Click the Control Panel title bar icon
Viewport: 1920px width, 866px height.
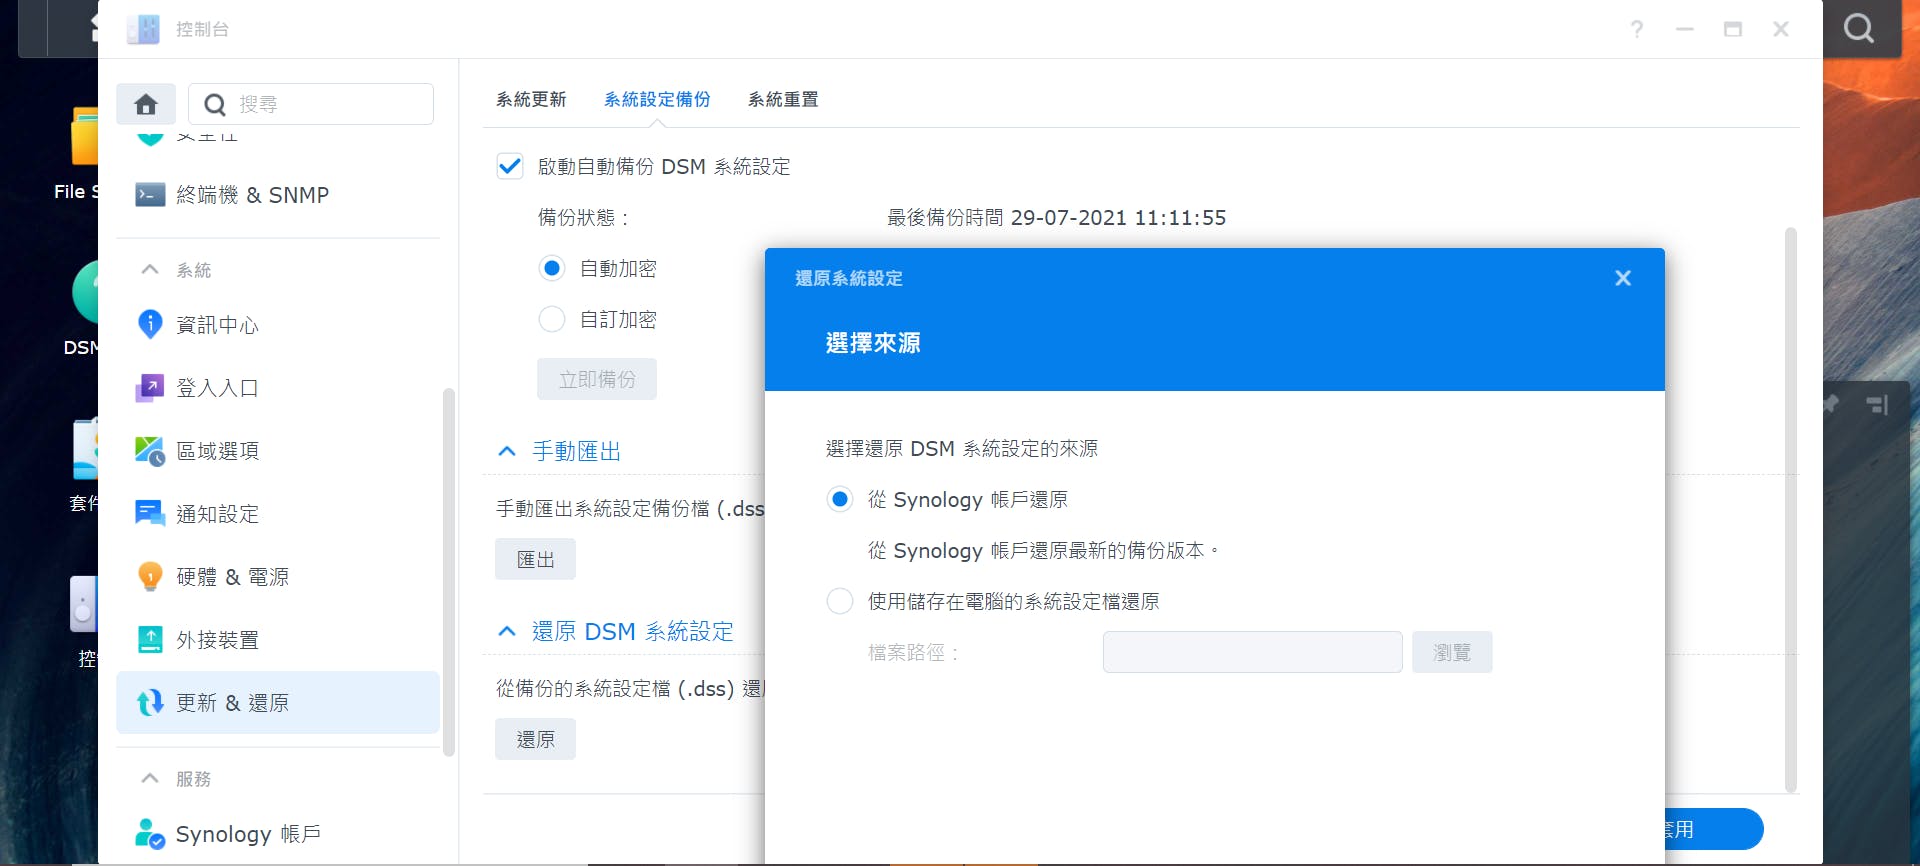coord(143,29)
